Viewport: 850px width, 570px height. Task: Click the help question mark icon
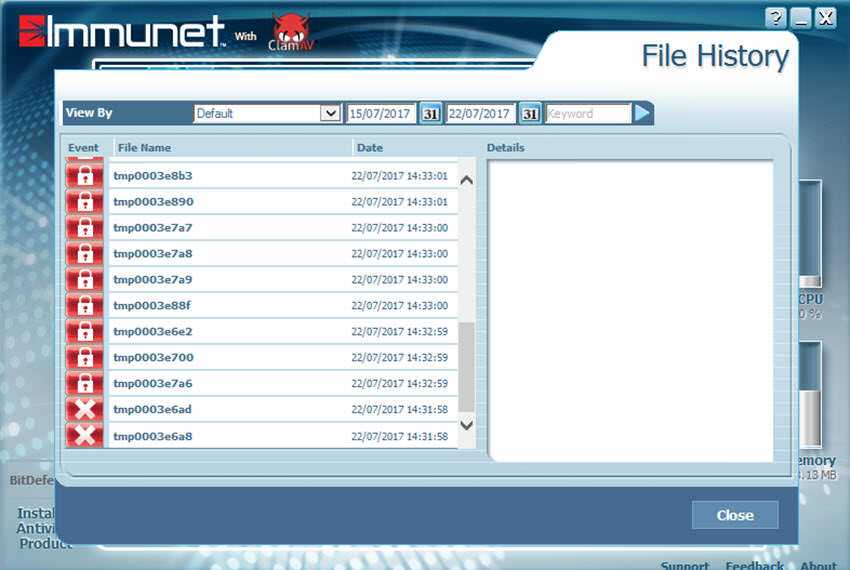(776, 18)
